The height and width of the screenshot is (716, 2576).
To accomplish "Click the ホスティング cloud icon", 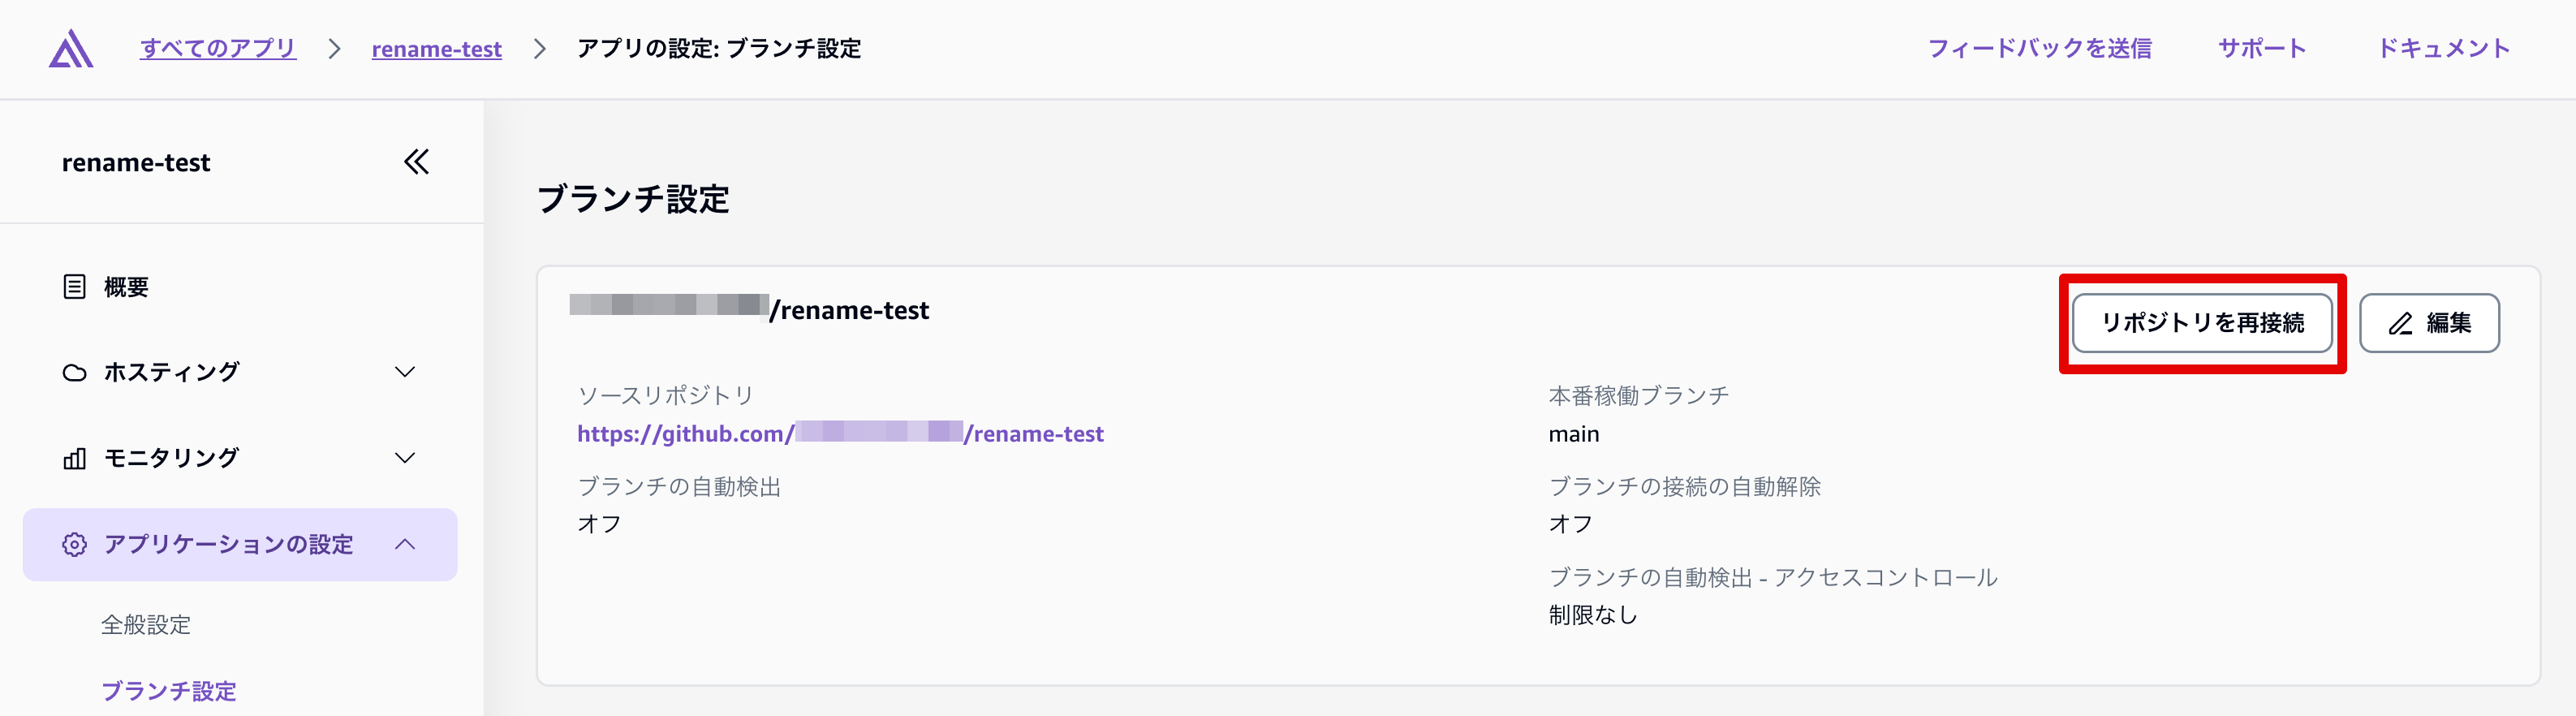I will coord(75,373).
